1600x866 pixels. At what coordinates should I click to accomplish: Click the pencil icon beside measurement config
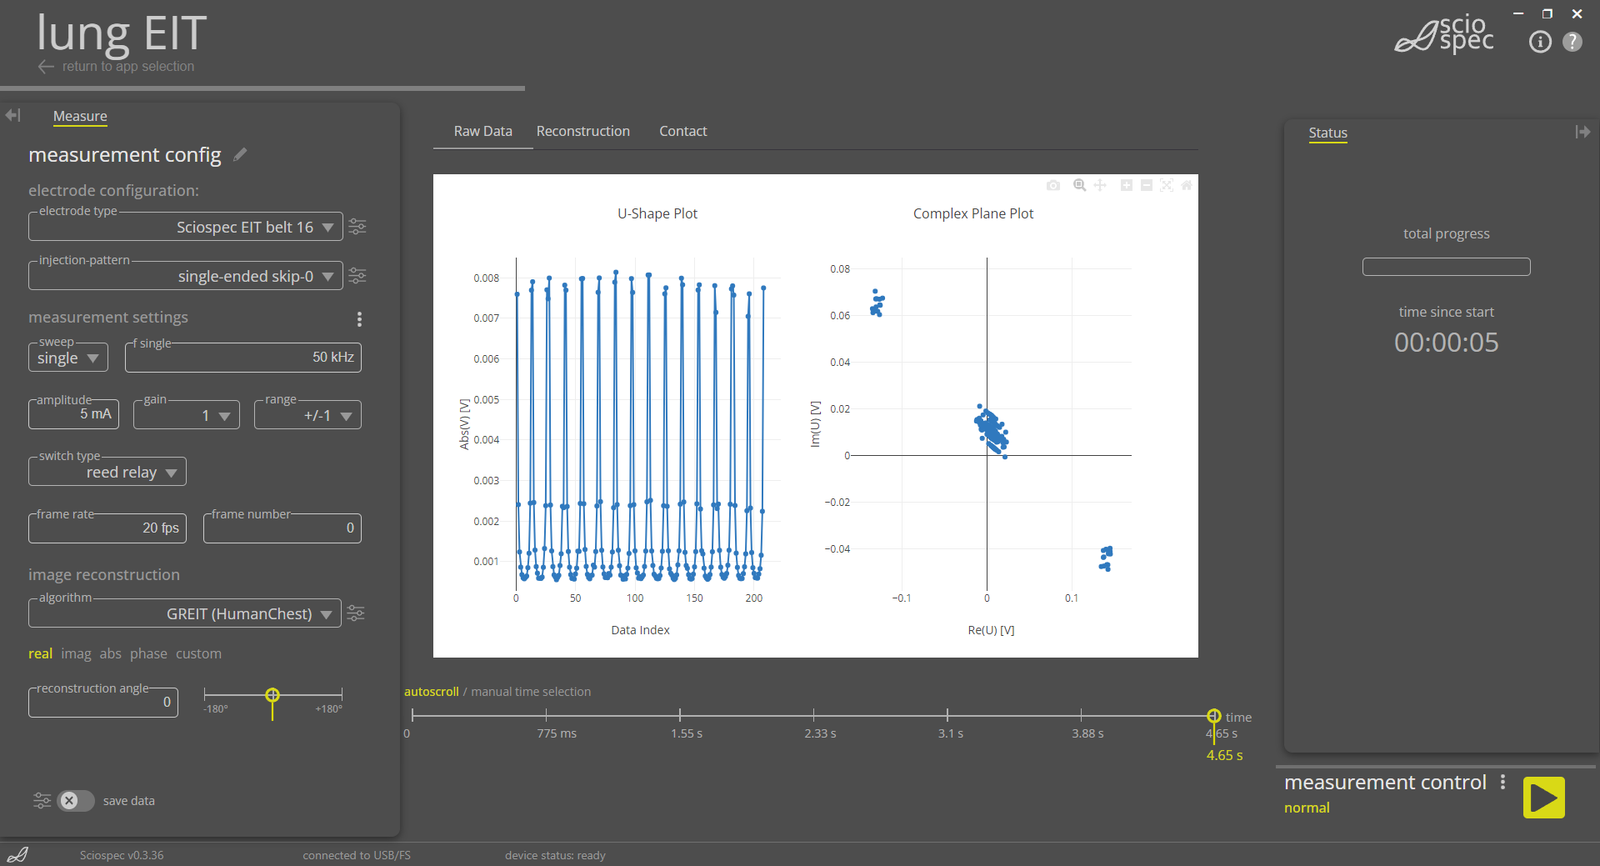[240, 155]
